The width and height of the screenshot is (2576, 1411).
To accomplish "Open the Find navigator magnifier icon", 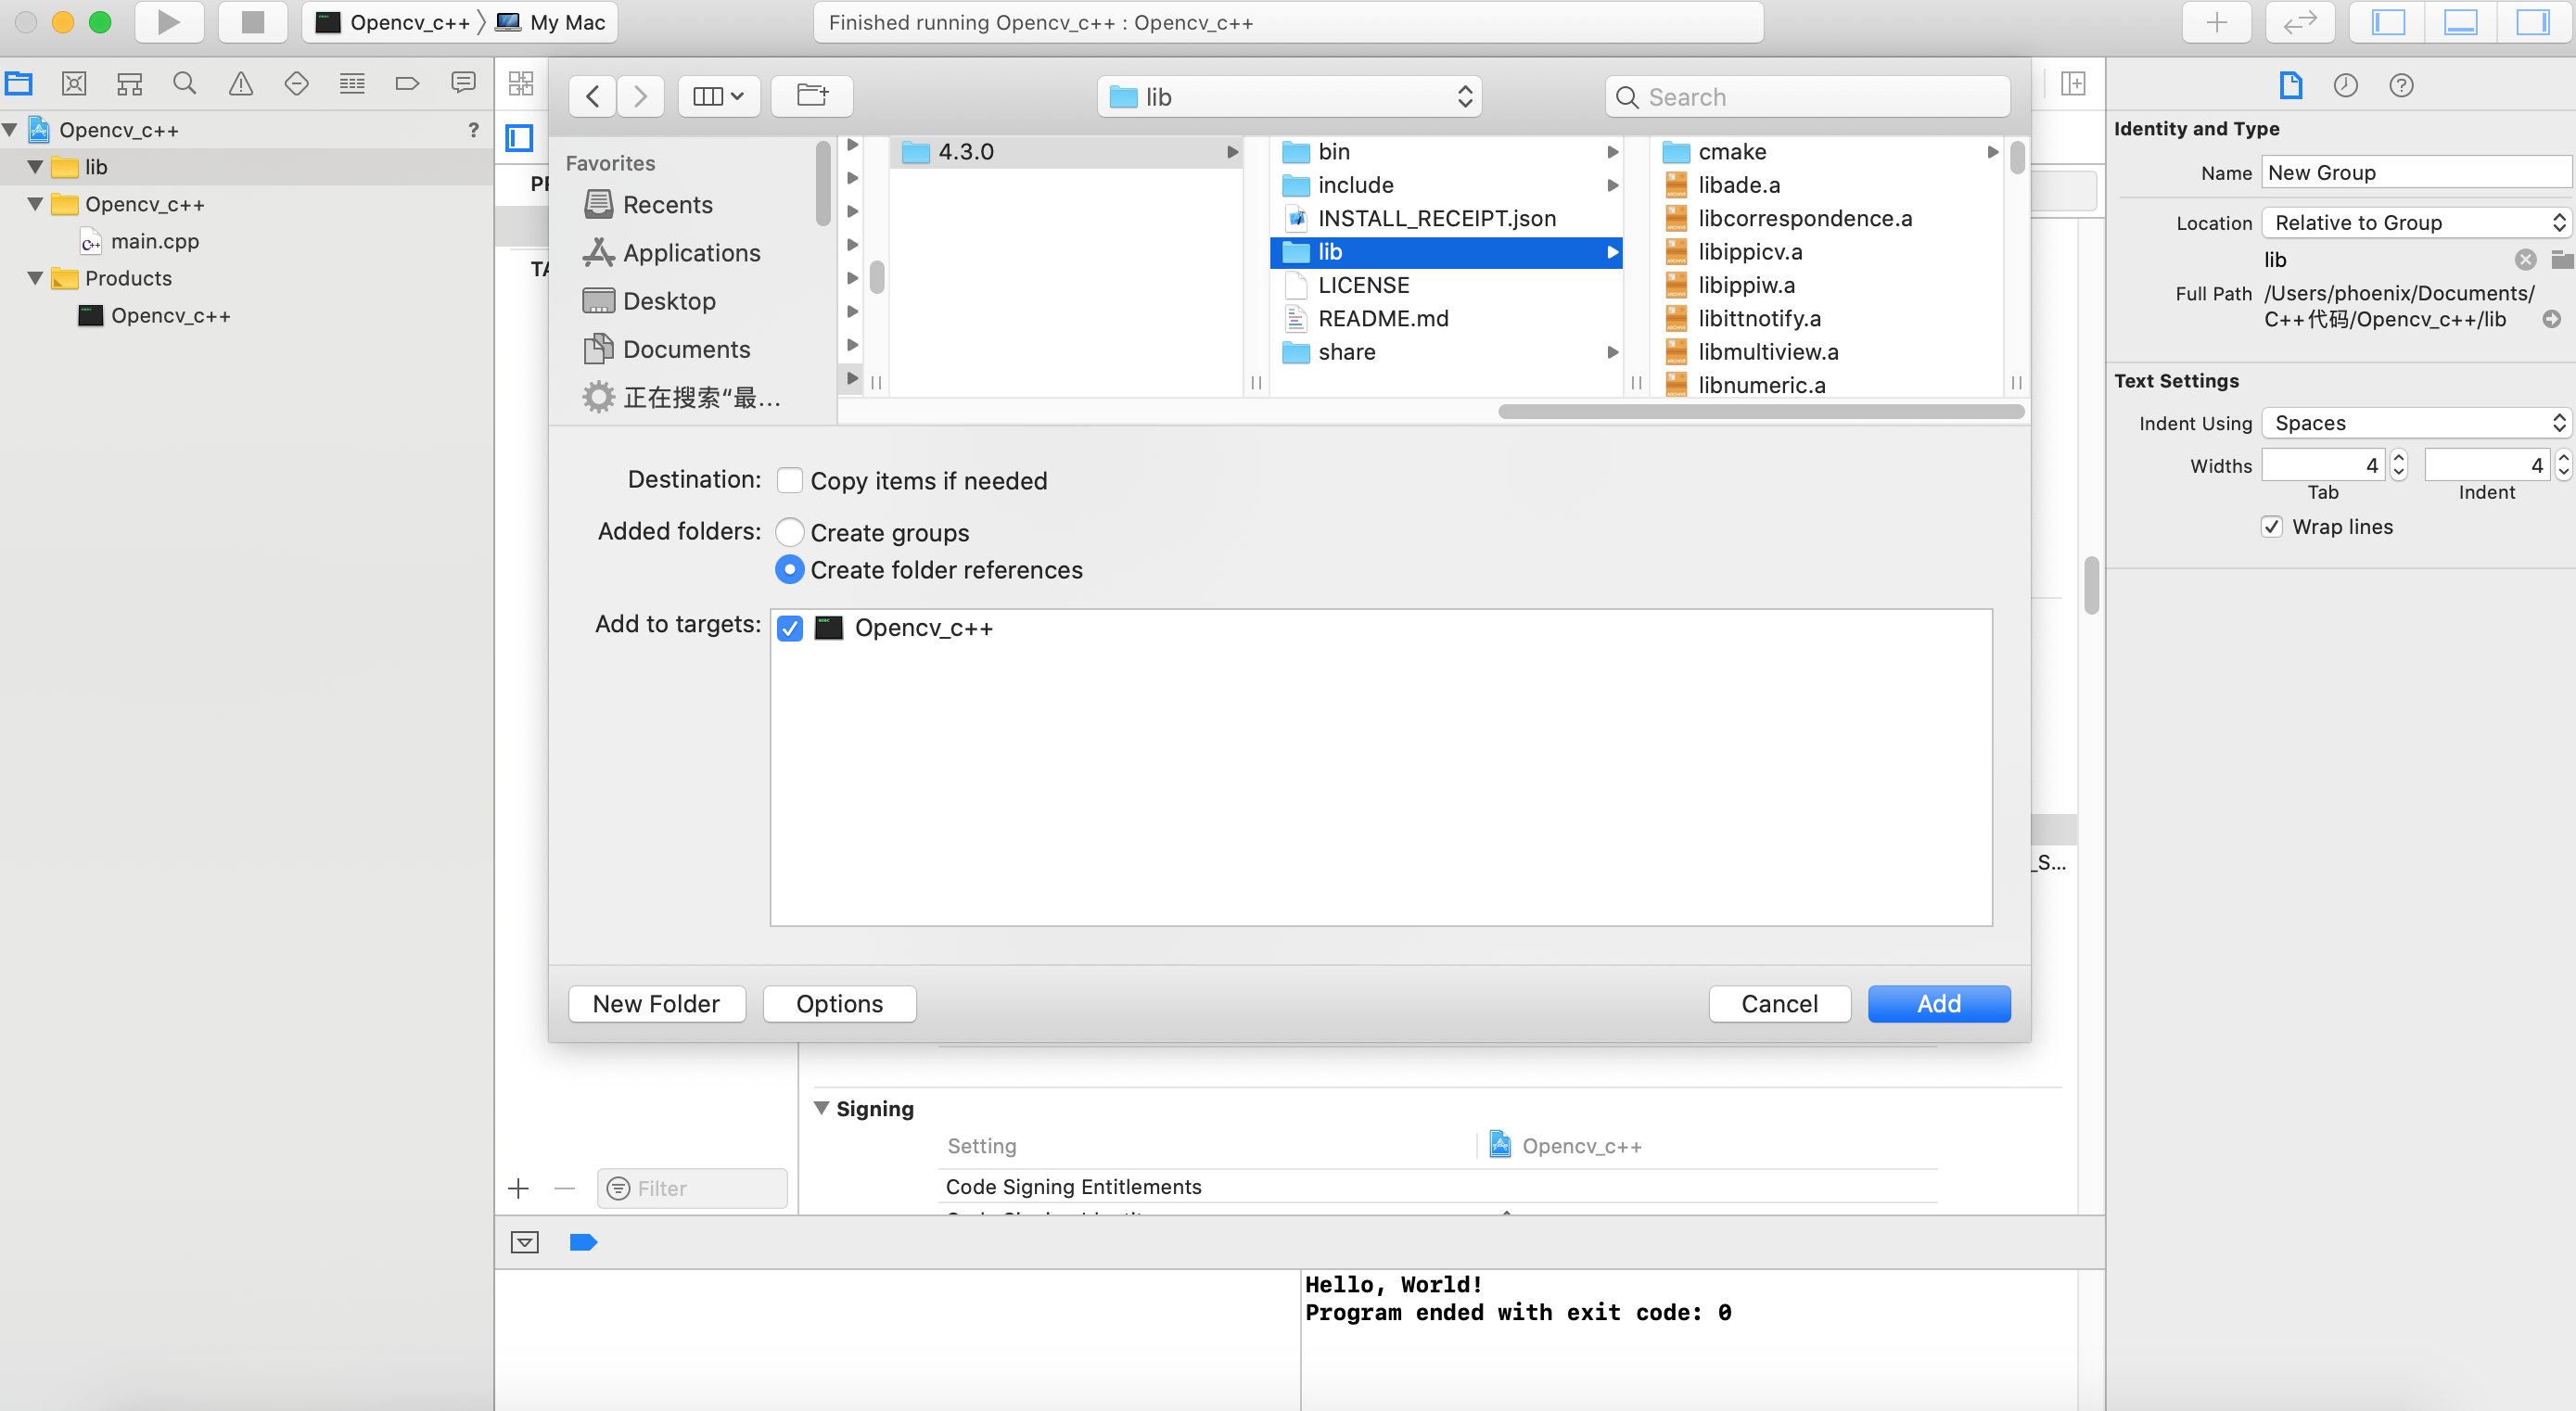I will 184,84.
